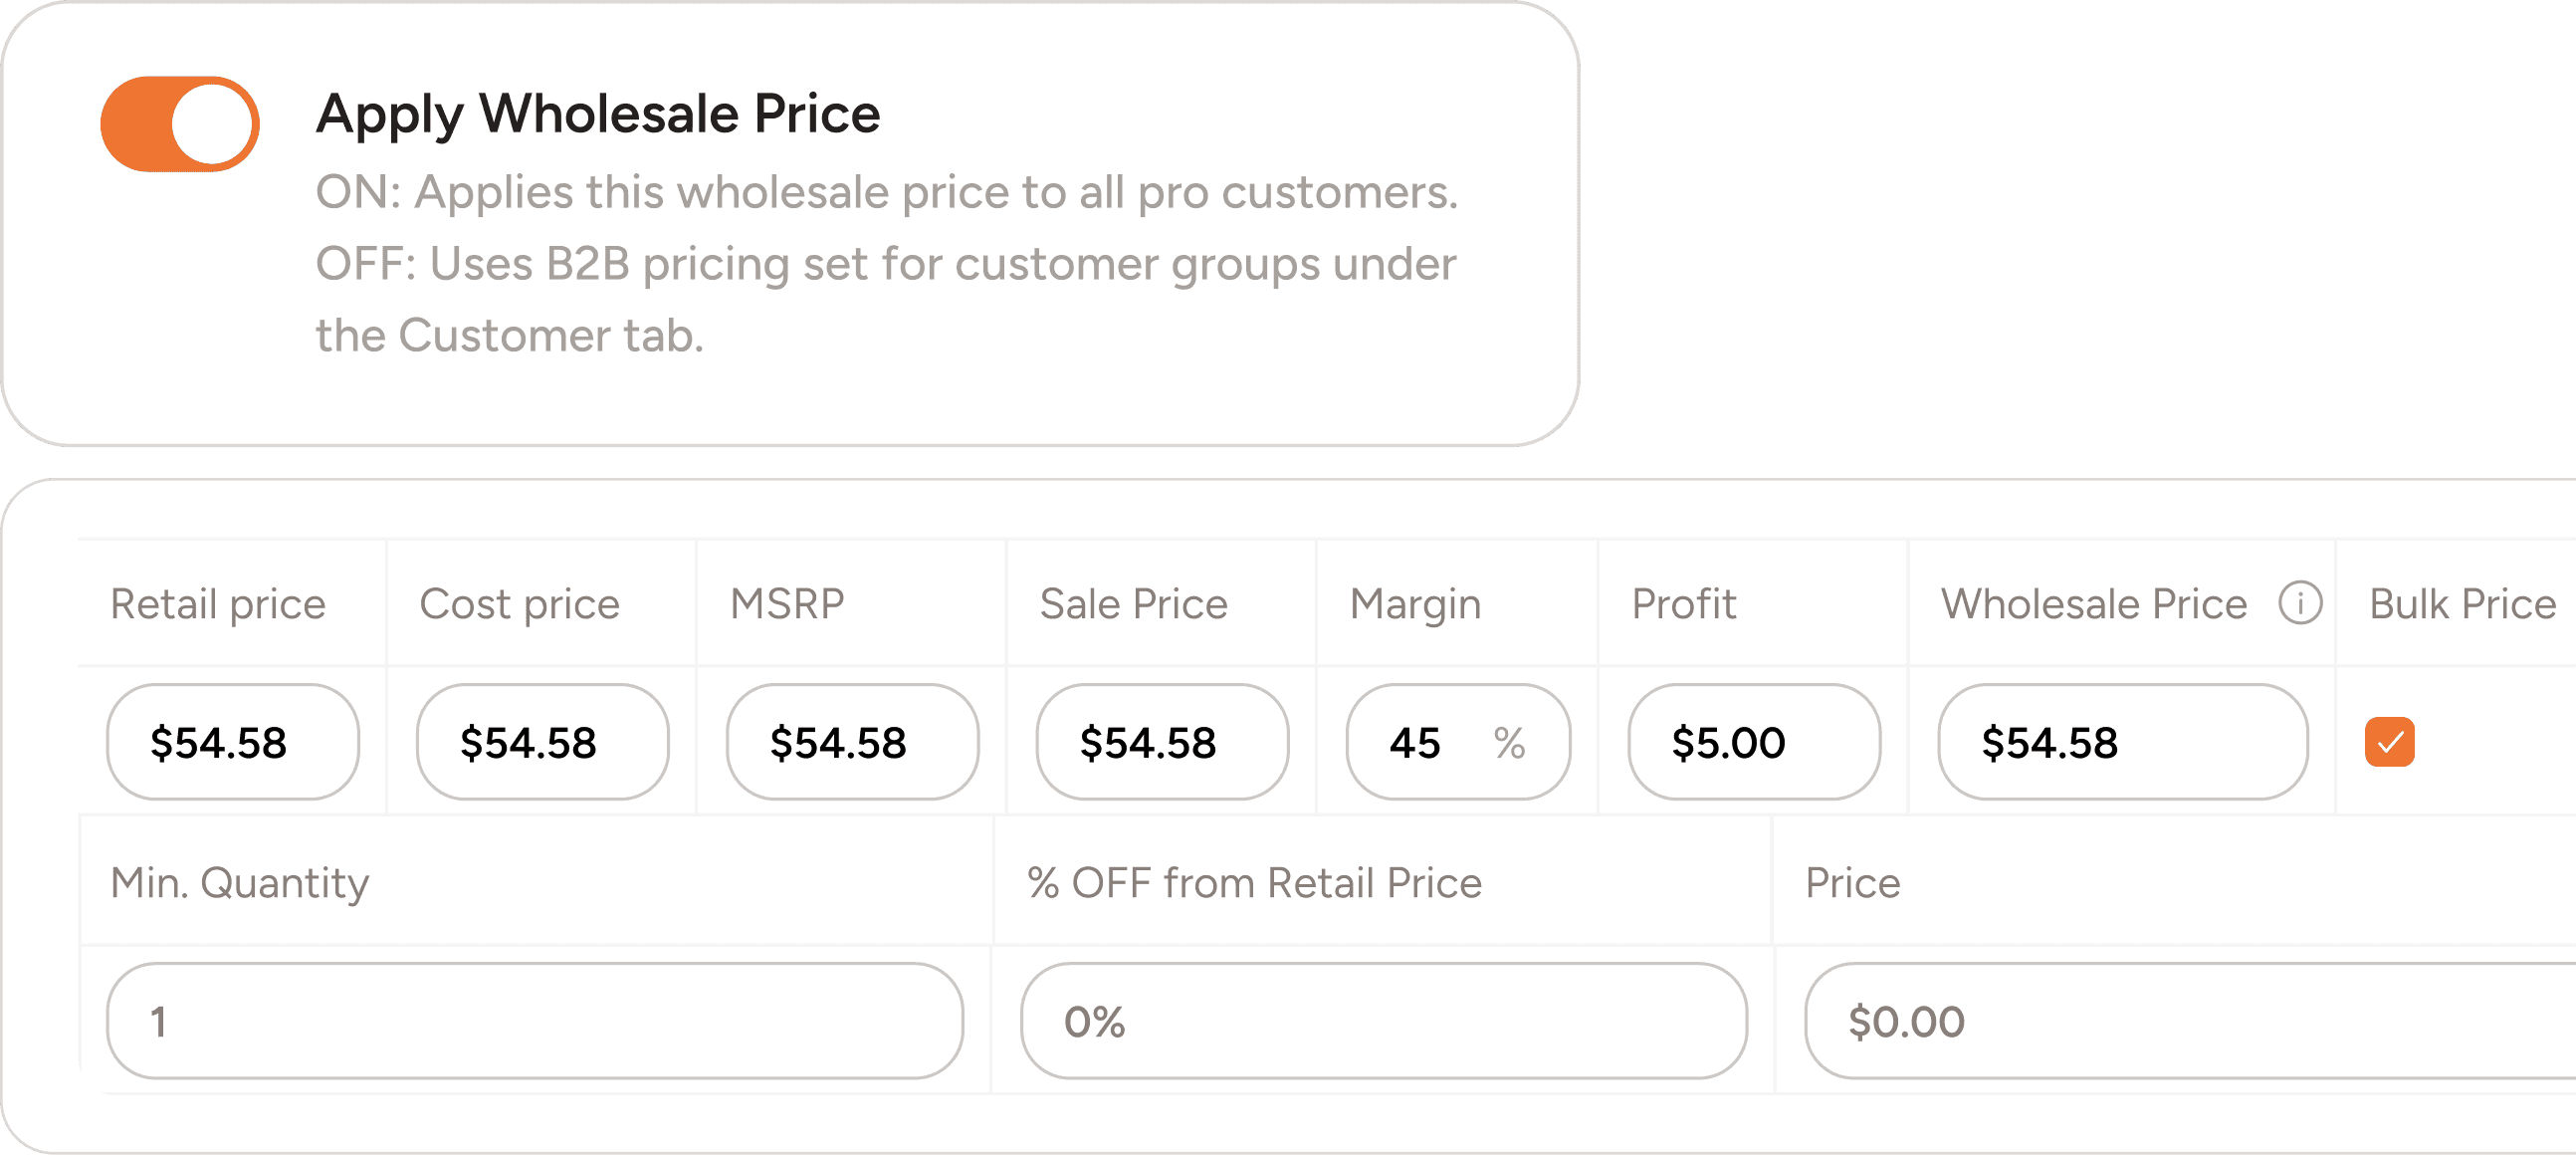Click the Retail price column header

(x=218, y=604)
